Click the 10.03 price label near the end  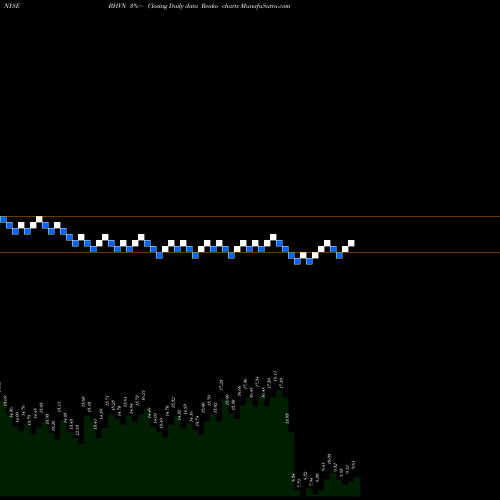329,459
